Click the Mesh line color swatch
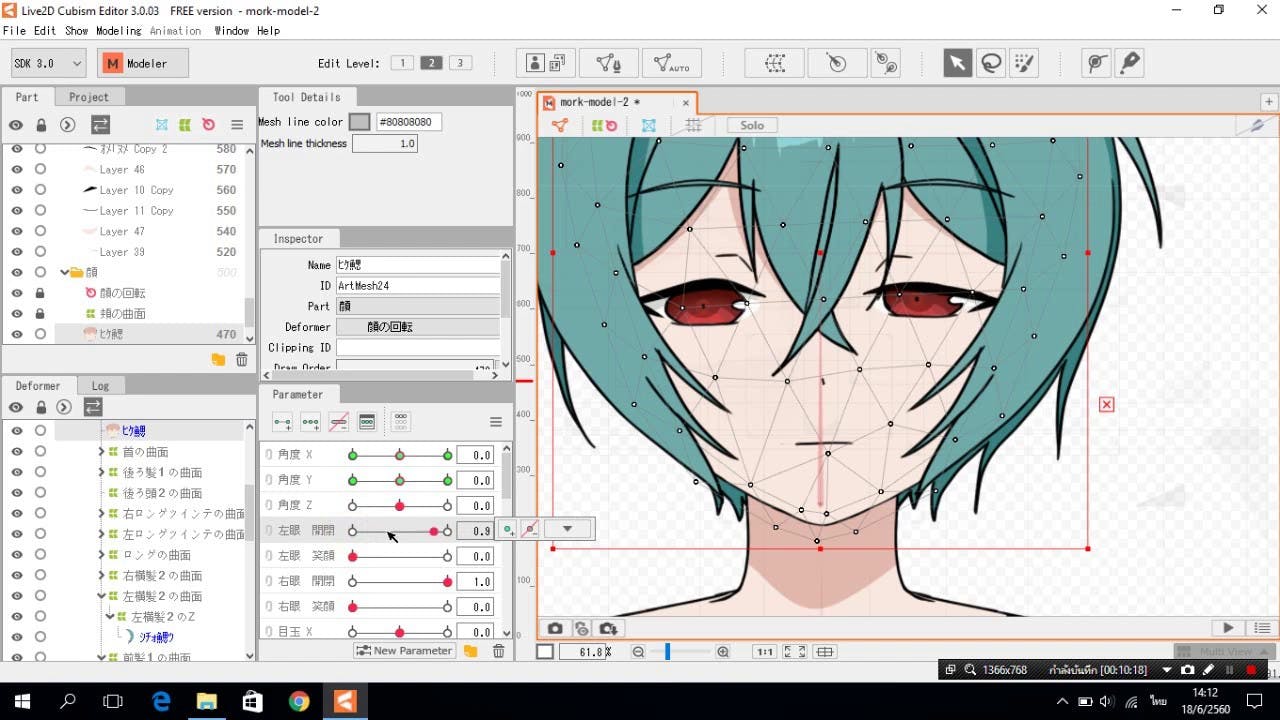Screen dimensions: 1280x720 coord(359,122)
